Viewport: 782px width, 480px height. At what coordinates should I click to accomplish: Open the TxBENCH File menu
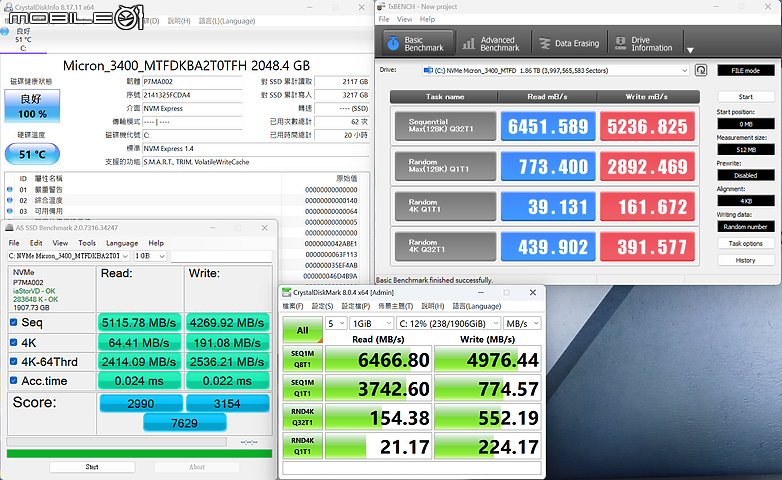tap(384, 19)
